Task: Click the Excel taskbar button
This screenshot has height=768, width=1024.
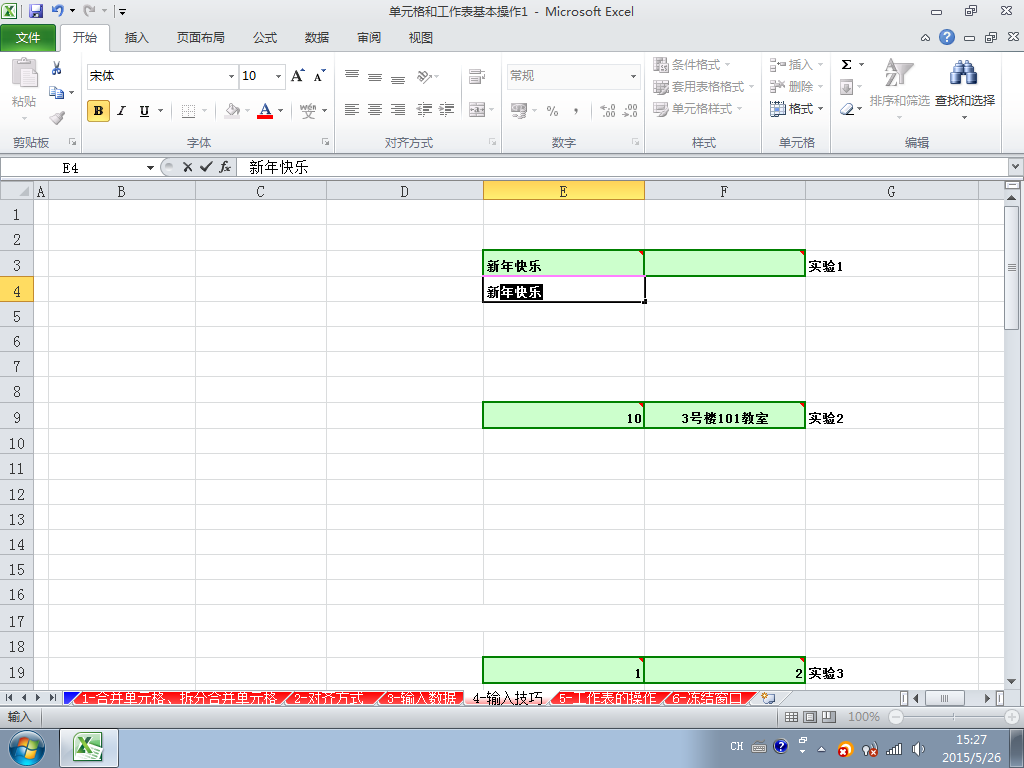Action: tap(89, 748)
